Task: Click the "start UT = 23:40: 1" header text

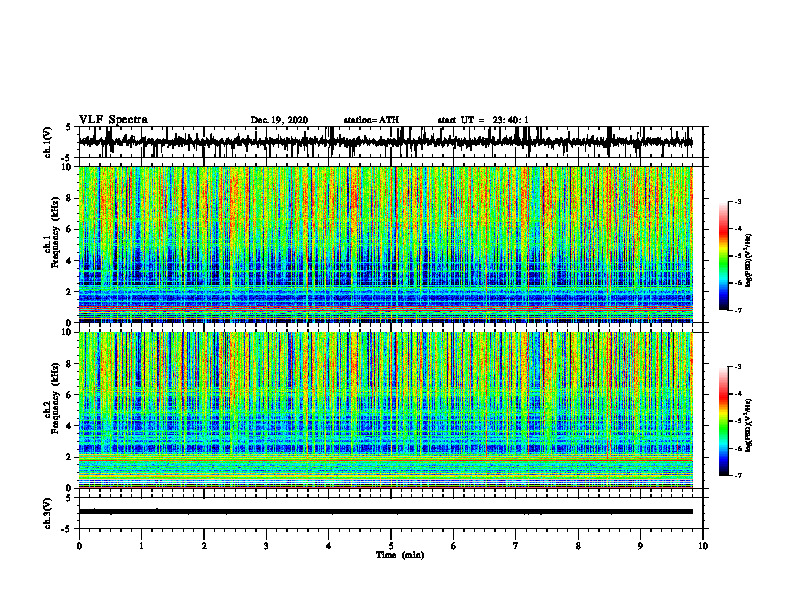Action: [x=483, y=120]
